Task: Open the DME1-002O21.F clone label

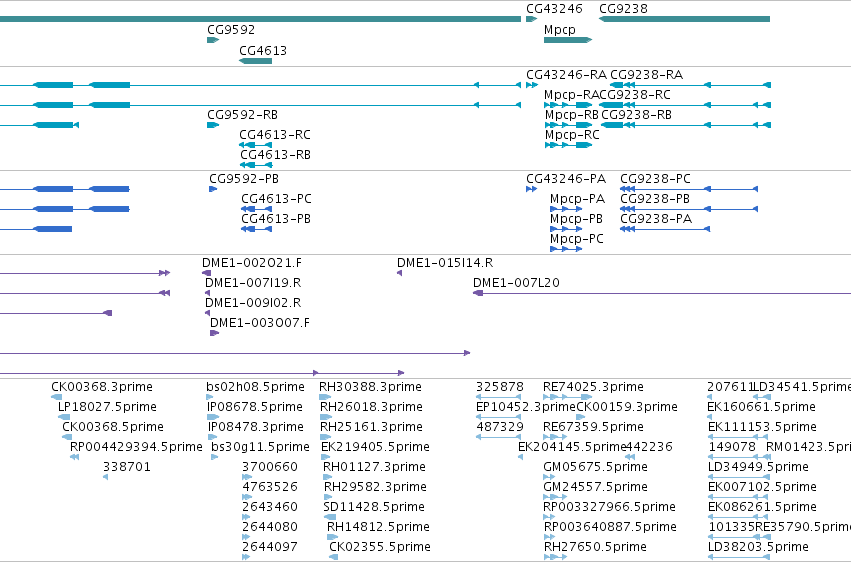Action: [252, 263]
